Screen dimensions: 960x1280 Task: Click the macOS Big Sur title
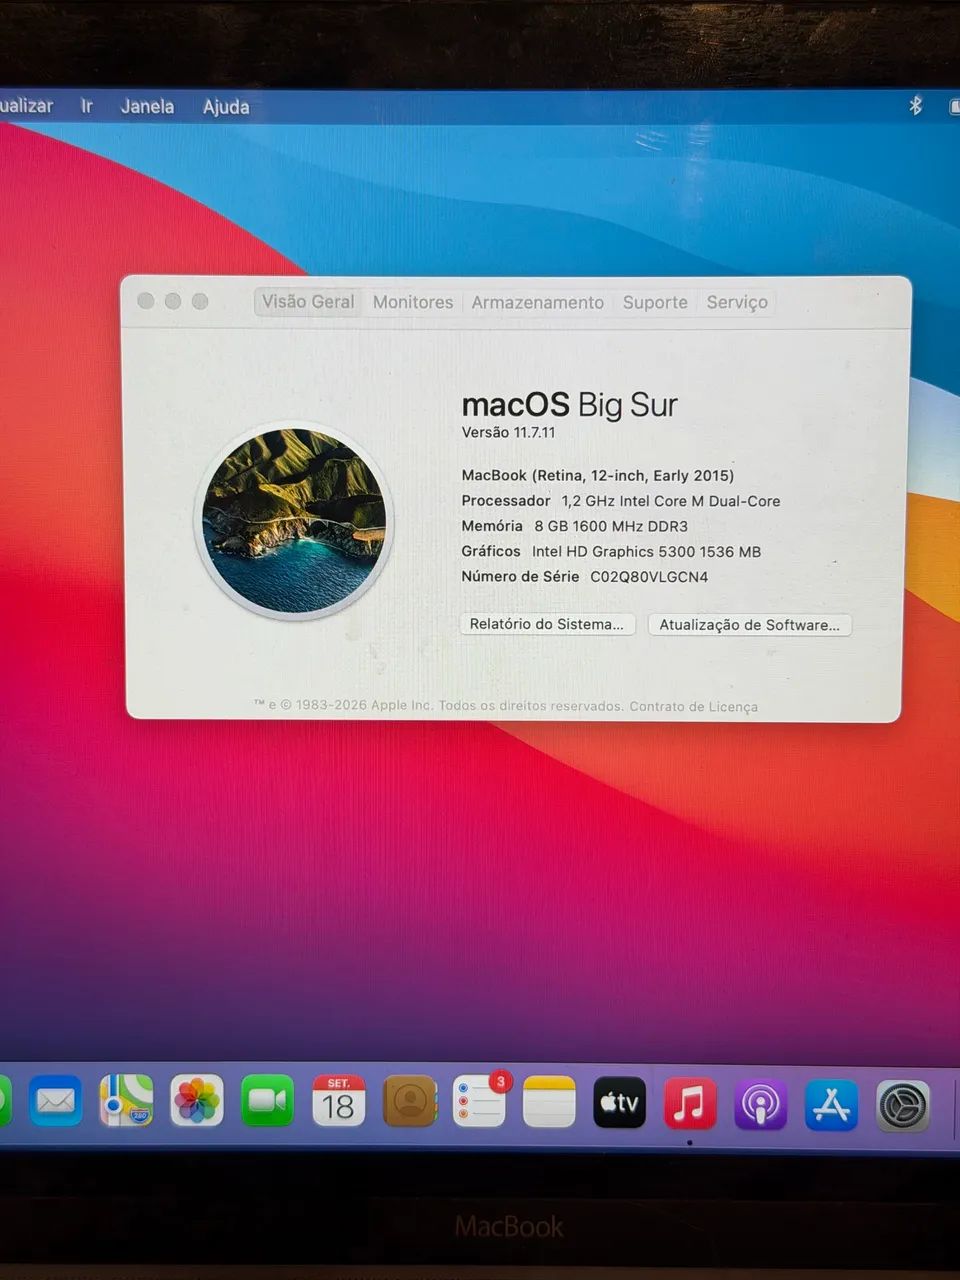pyautogui.click(x=569, y=404)
